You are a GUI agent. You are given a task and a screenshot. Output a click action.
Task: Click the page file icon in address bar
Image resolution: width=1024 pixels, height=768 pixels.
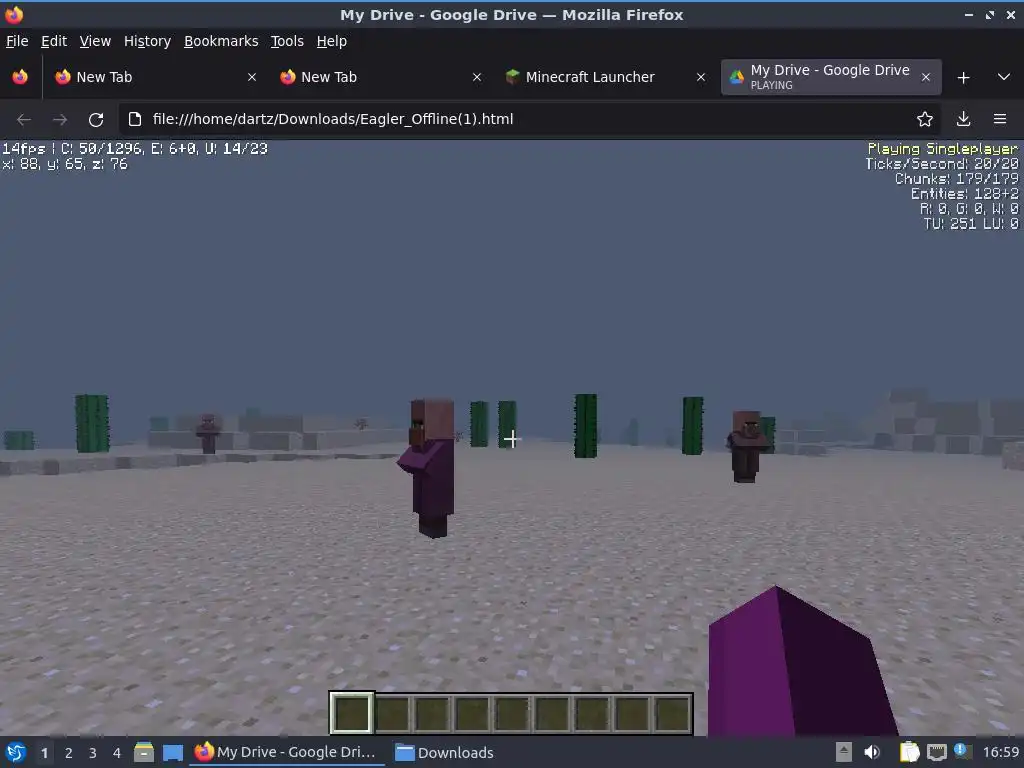tap(135, 119)
